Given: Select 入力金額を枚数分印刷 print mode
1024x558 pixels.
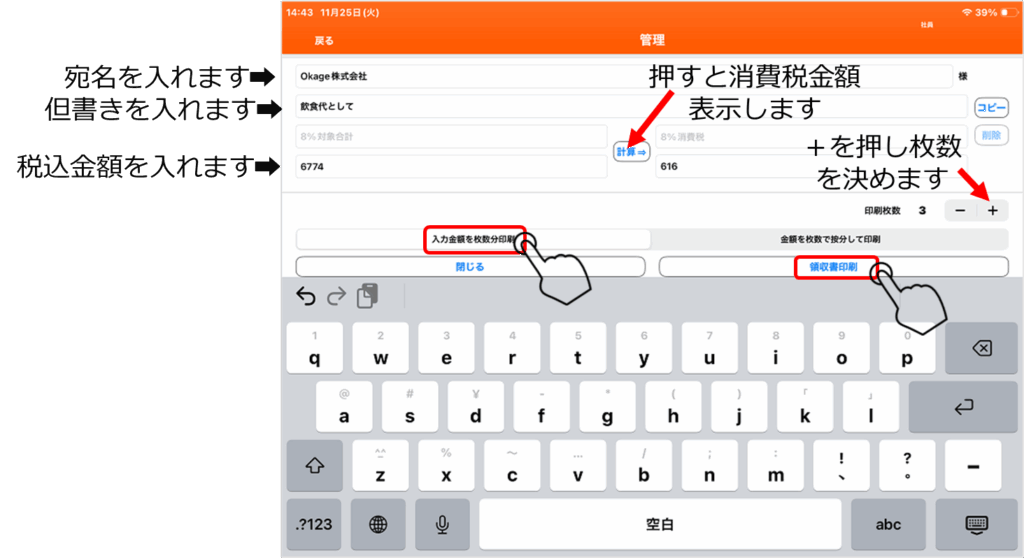Looking at the screenshot, I should pyautogui.click(x=473, y=240).
